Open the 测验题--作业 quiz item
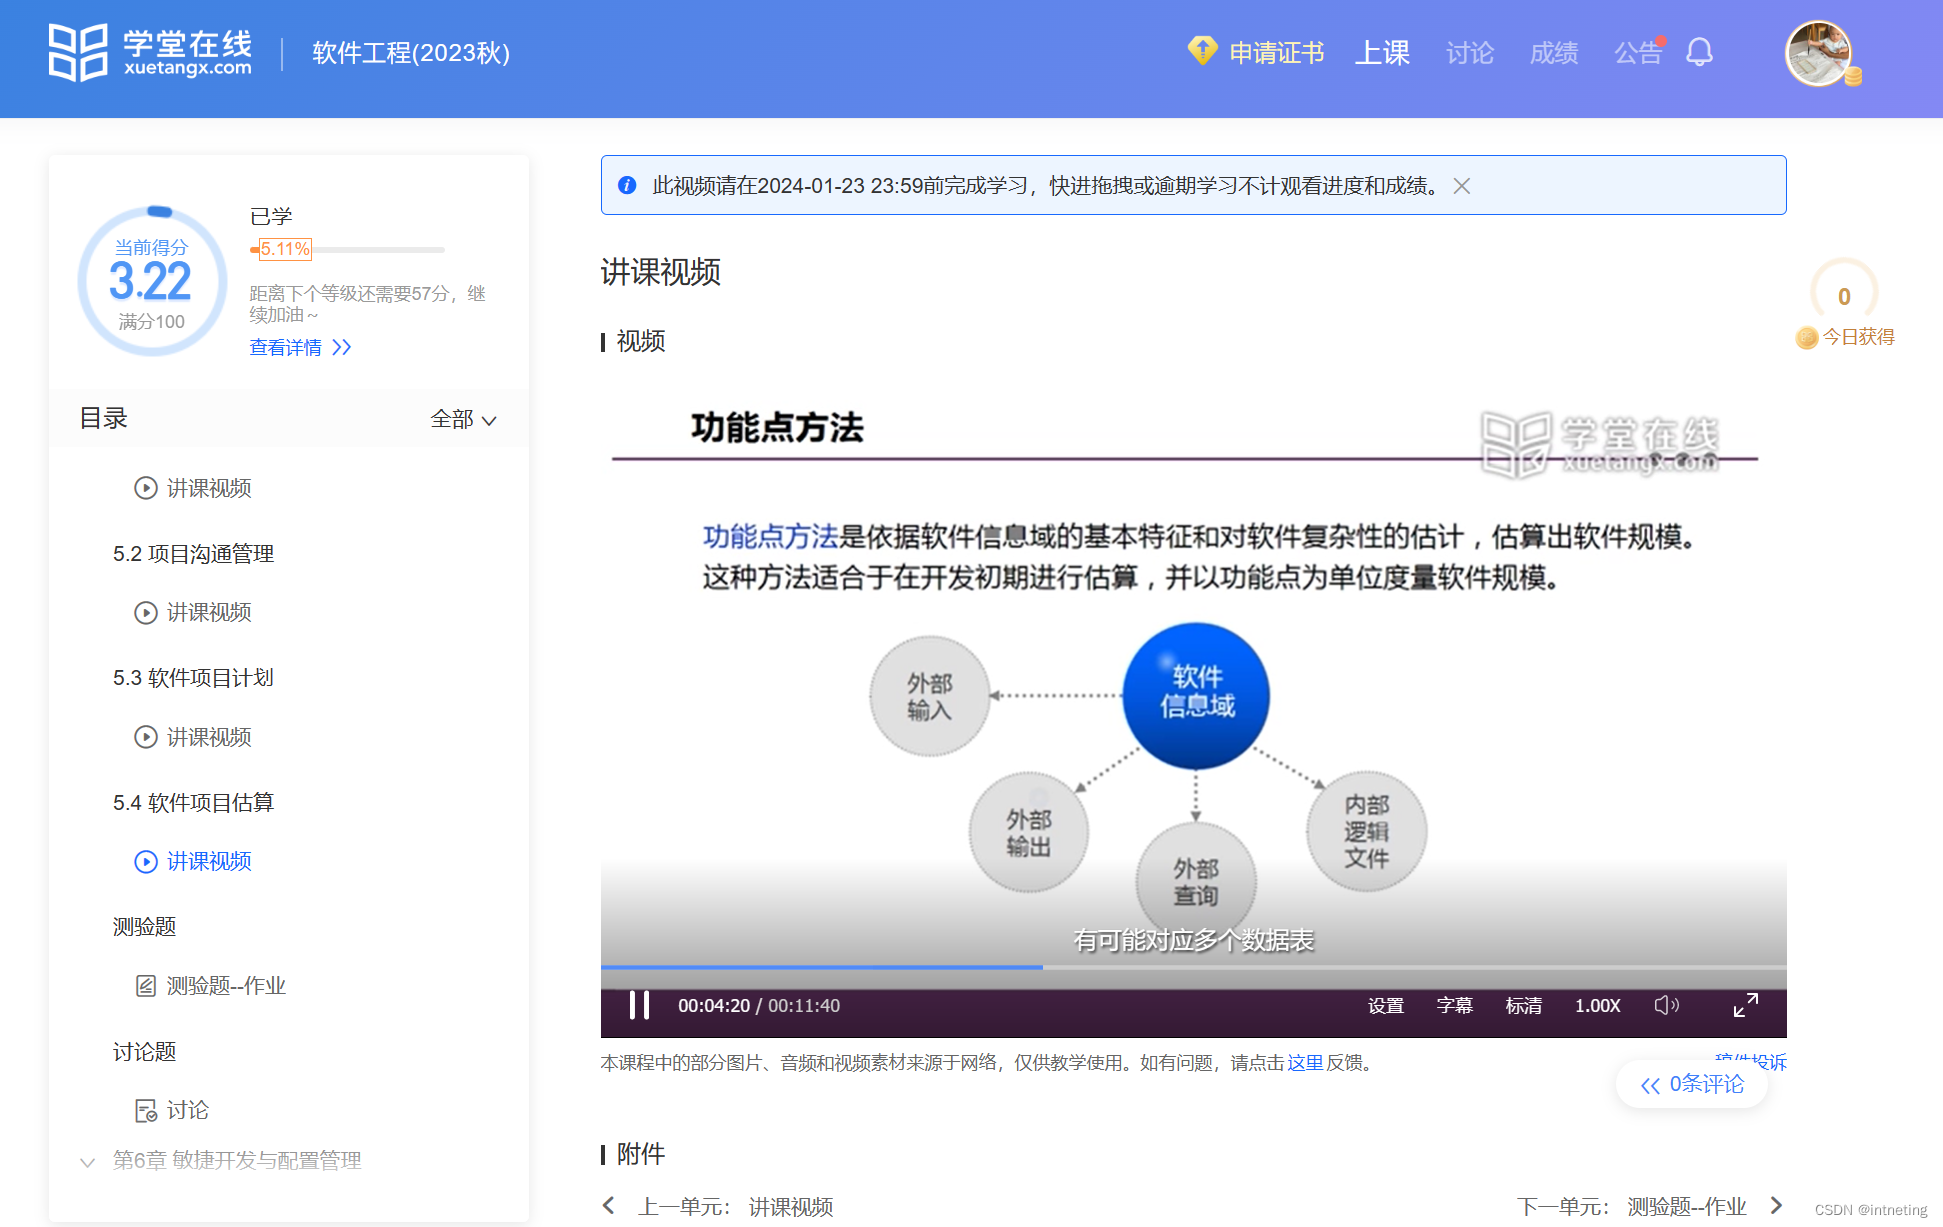Image resolution: width=1943 pixels, height=1227 pixels. coord(225,986)
